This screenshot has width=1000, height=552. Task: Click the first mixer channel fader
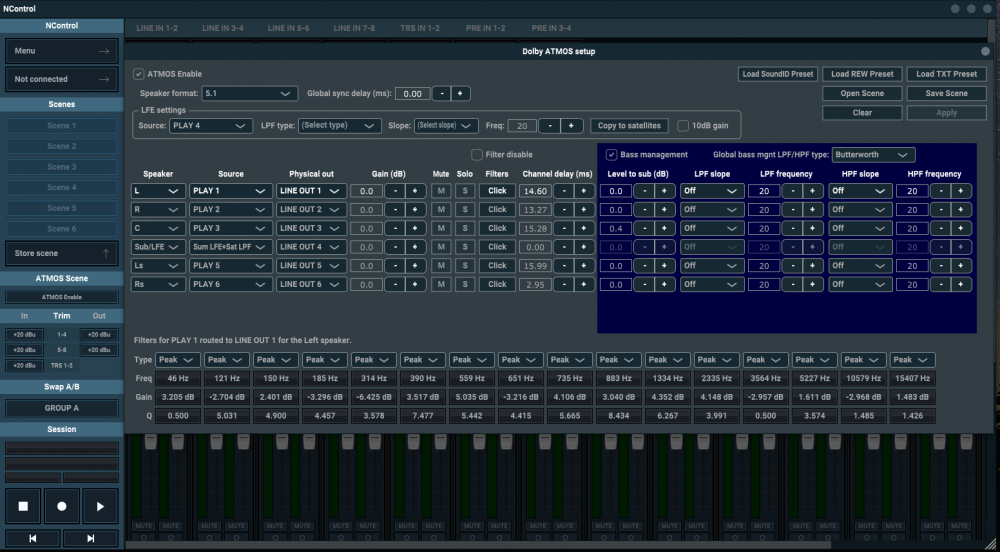click(151, 442)
